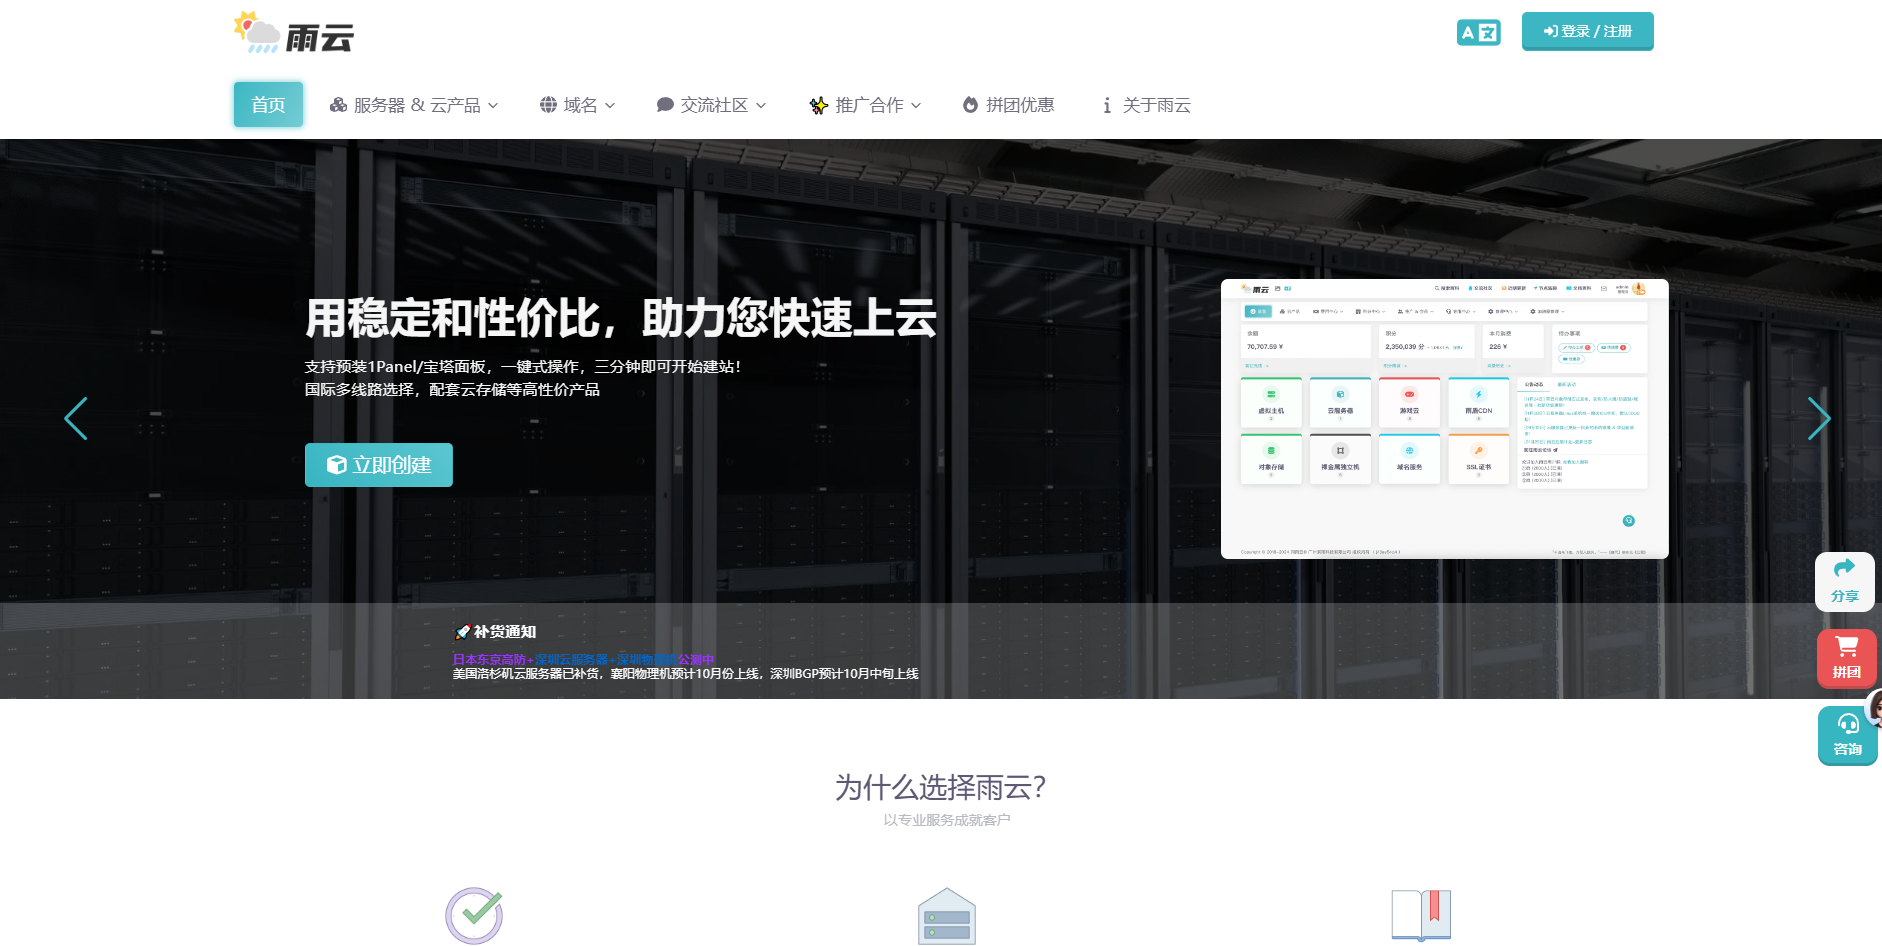Go to previous carousel slide arrow

tap(76, 418)
